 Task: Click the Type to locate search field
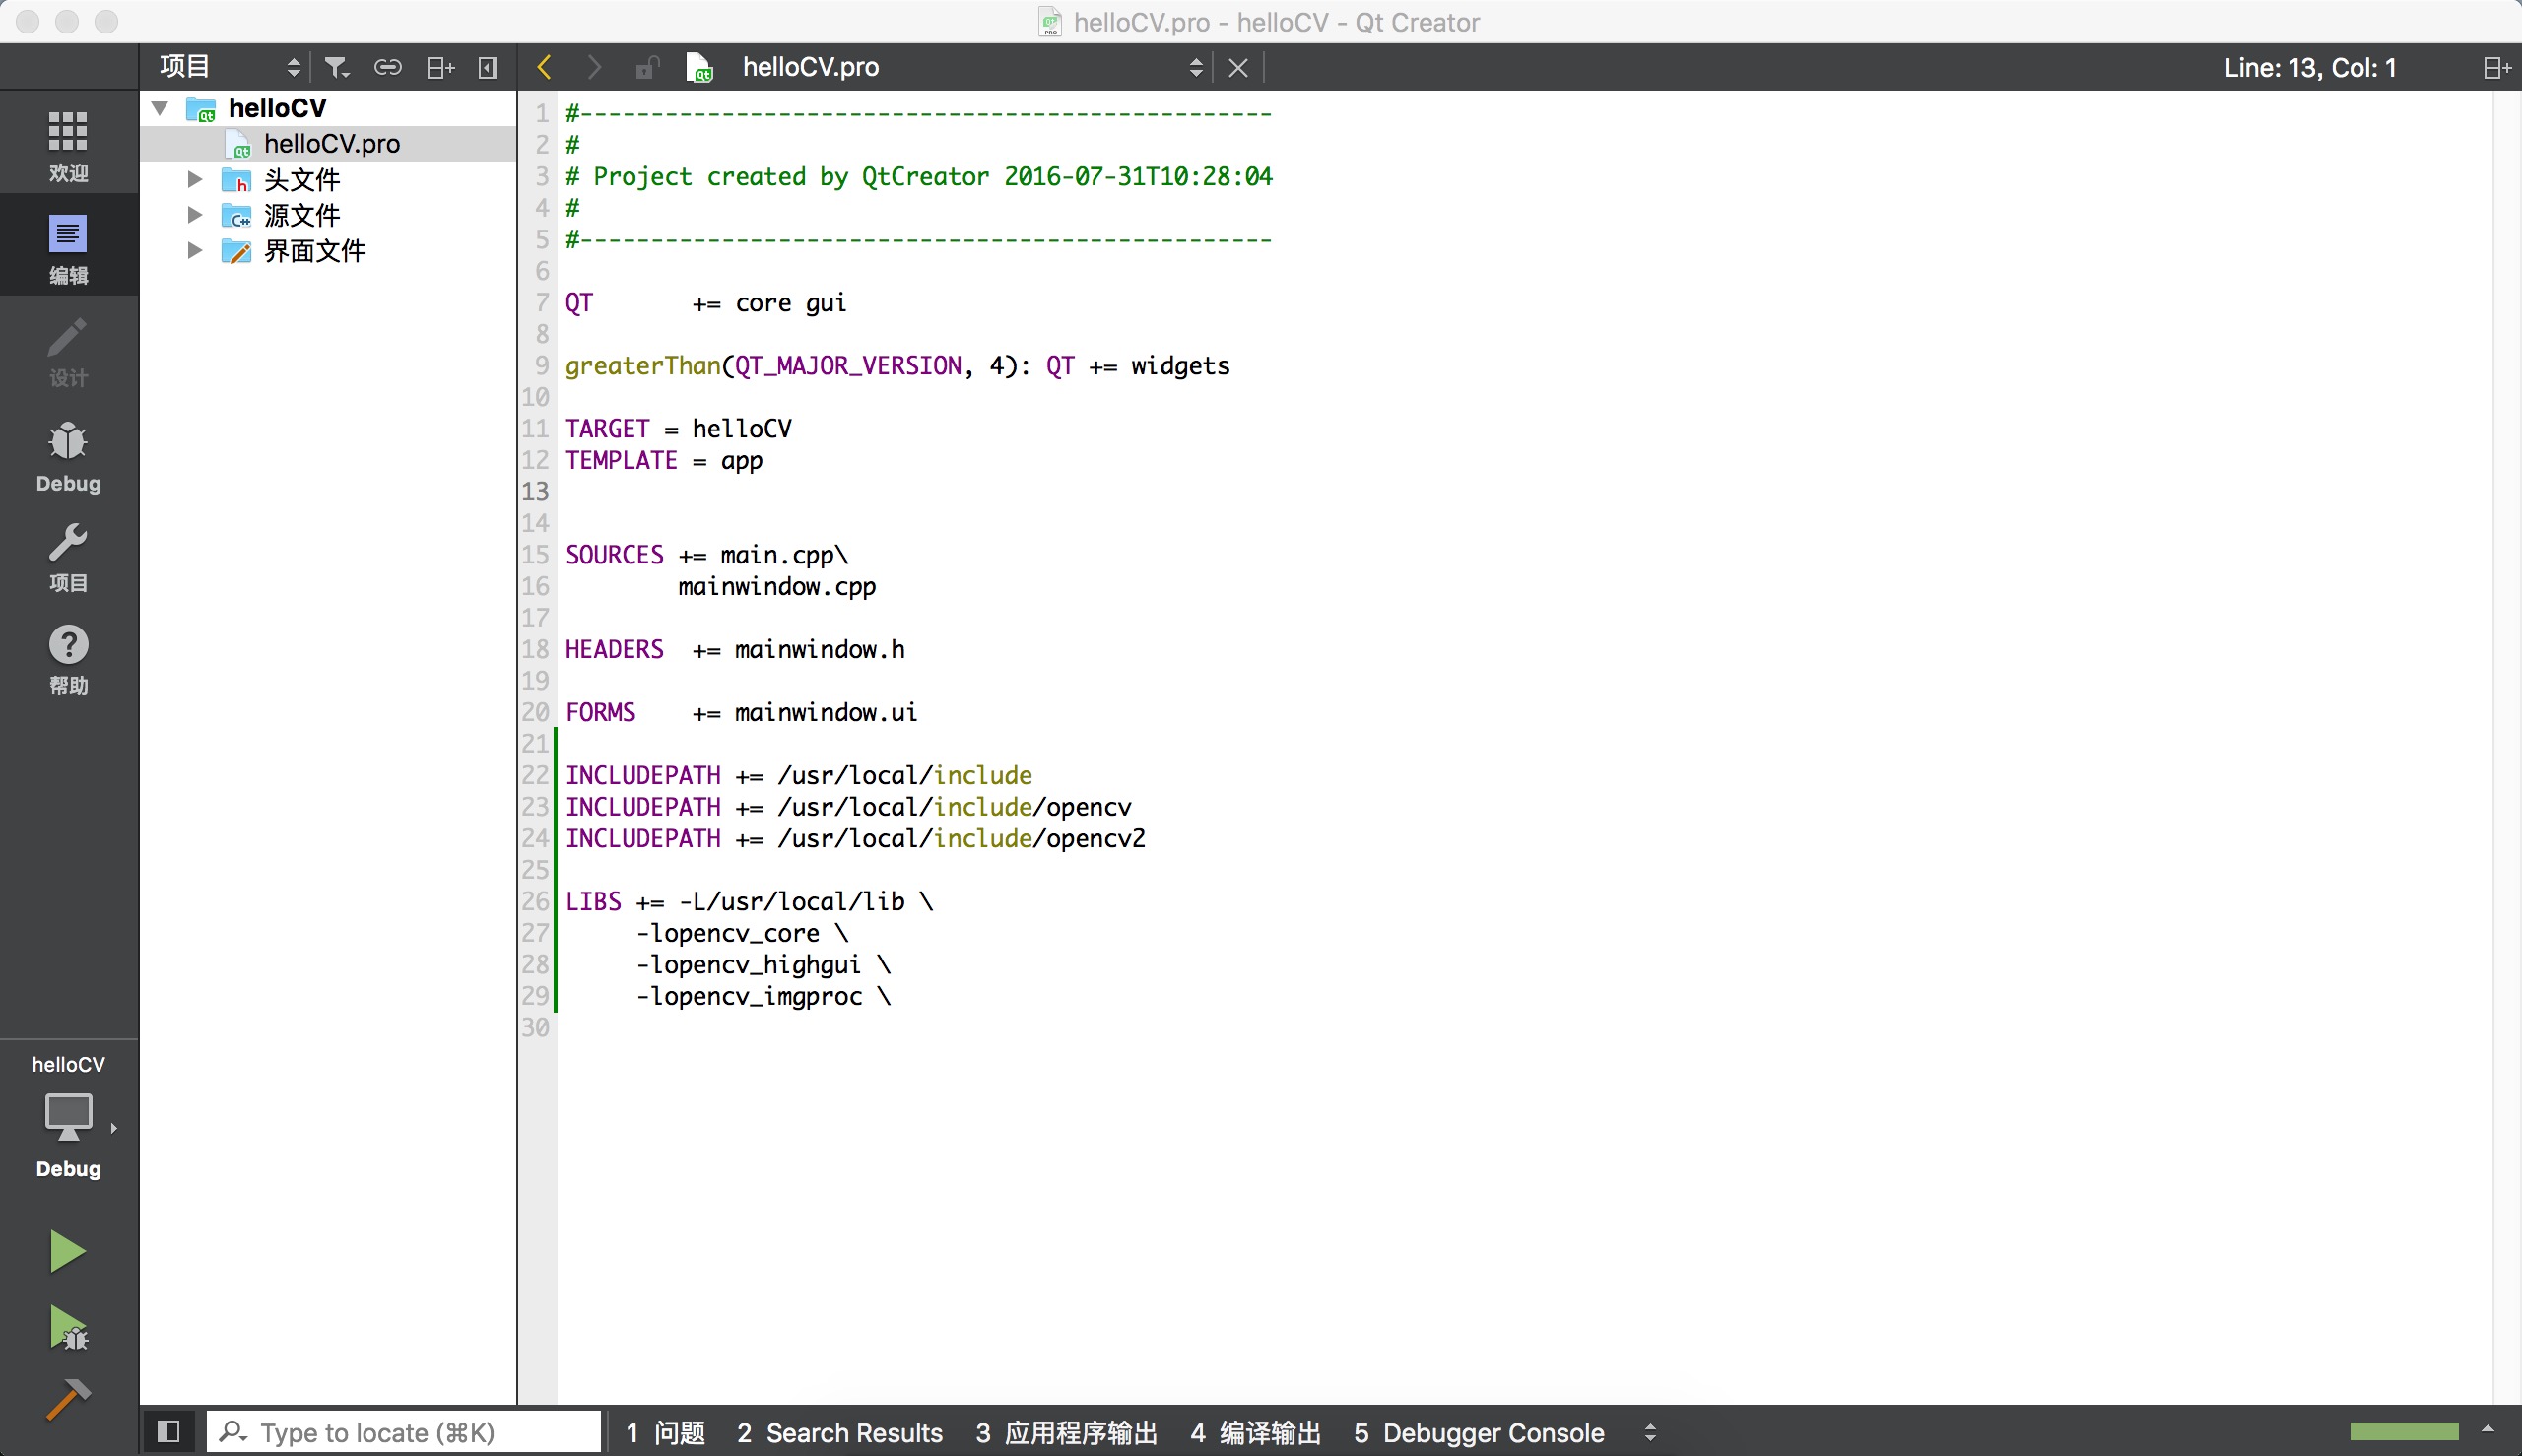point(404,1432)
